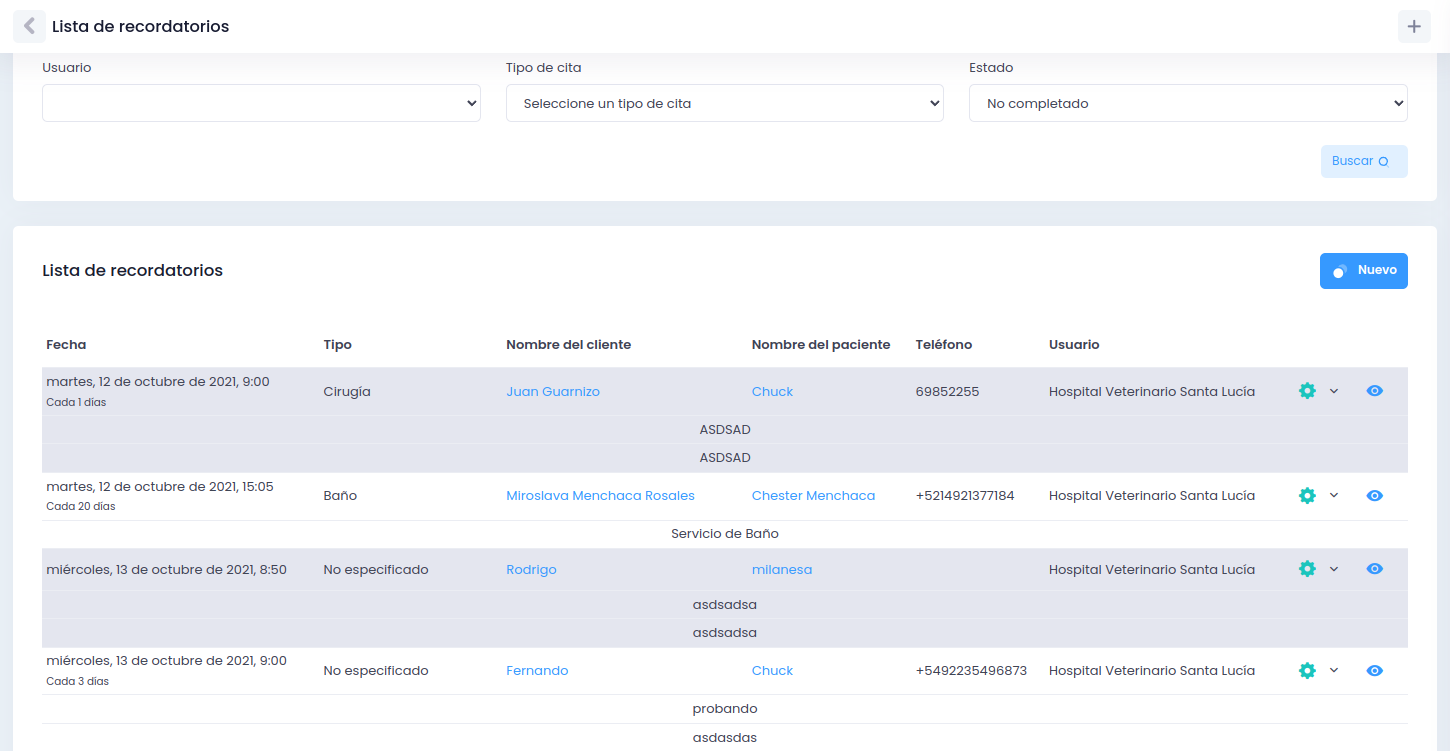Click date miércoles, 13 de octubre de 2021, 9:00
This screenshot has width=1450, height=751.
(166, 661)
